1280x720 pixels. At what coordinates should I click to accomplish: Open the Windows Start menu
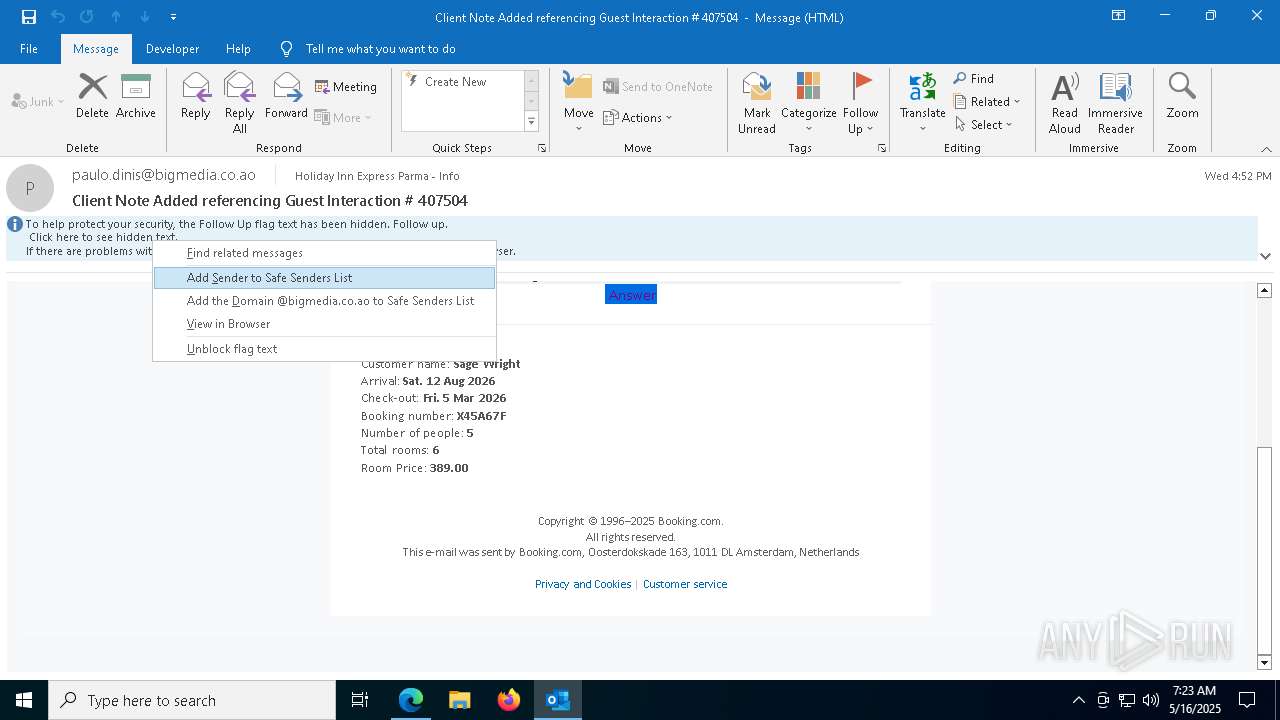tap(24, 700)
